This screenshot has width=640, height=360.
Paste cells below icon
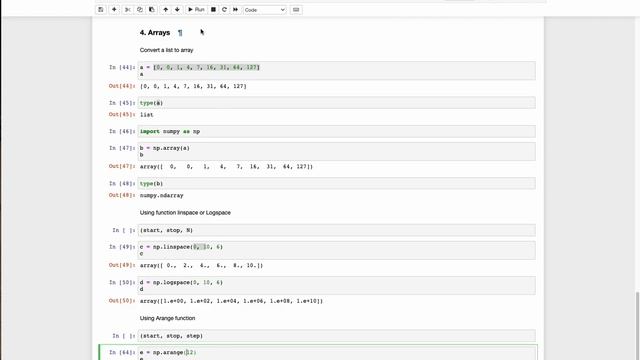[152, 9]
